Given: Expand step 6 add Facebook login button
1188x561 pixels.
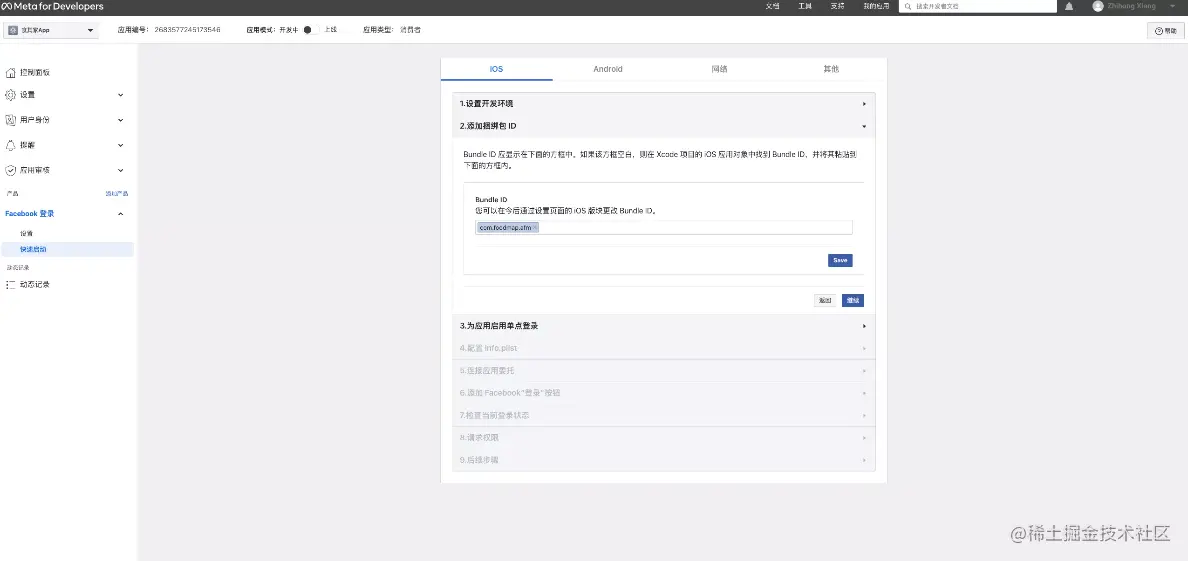Looking at the screenshot, I should pyautogui.click(x=664, y=393).
